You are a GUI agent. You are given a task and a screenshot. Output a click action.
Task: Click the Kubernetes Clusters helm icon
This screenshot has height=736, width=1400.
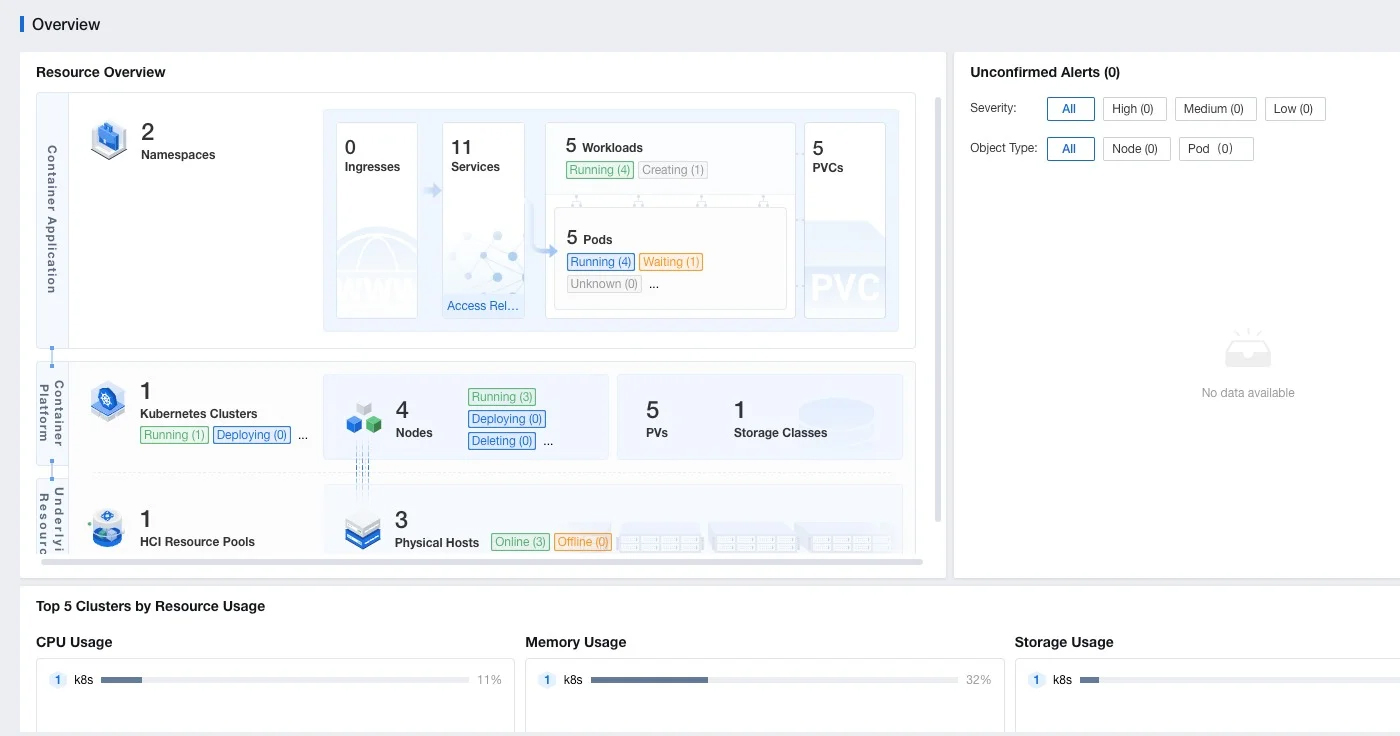tap(108, 401)
